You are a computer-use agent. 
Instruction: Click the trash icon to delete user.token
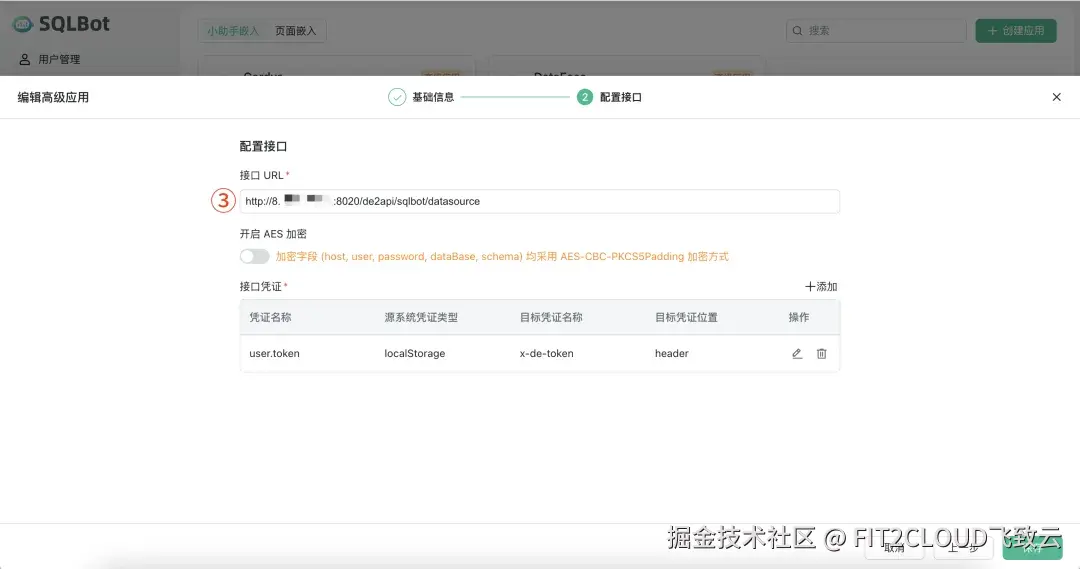point(822,353)
